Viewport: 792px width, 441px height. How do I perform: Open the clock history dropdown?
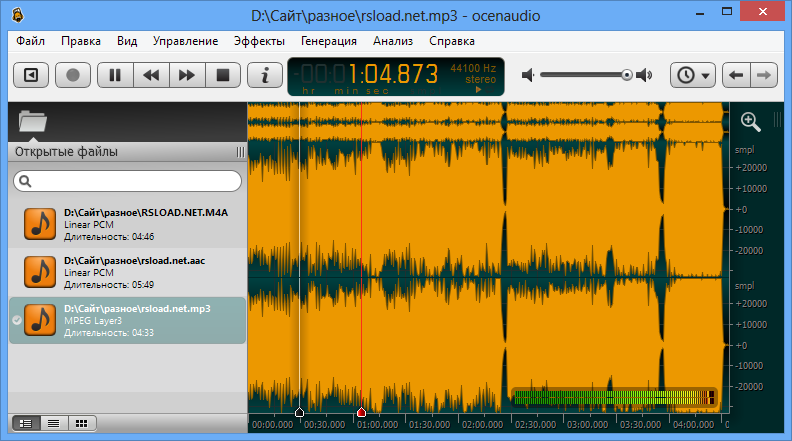coord(693,75)
